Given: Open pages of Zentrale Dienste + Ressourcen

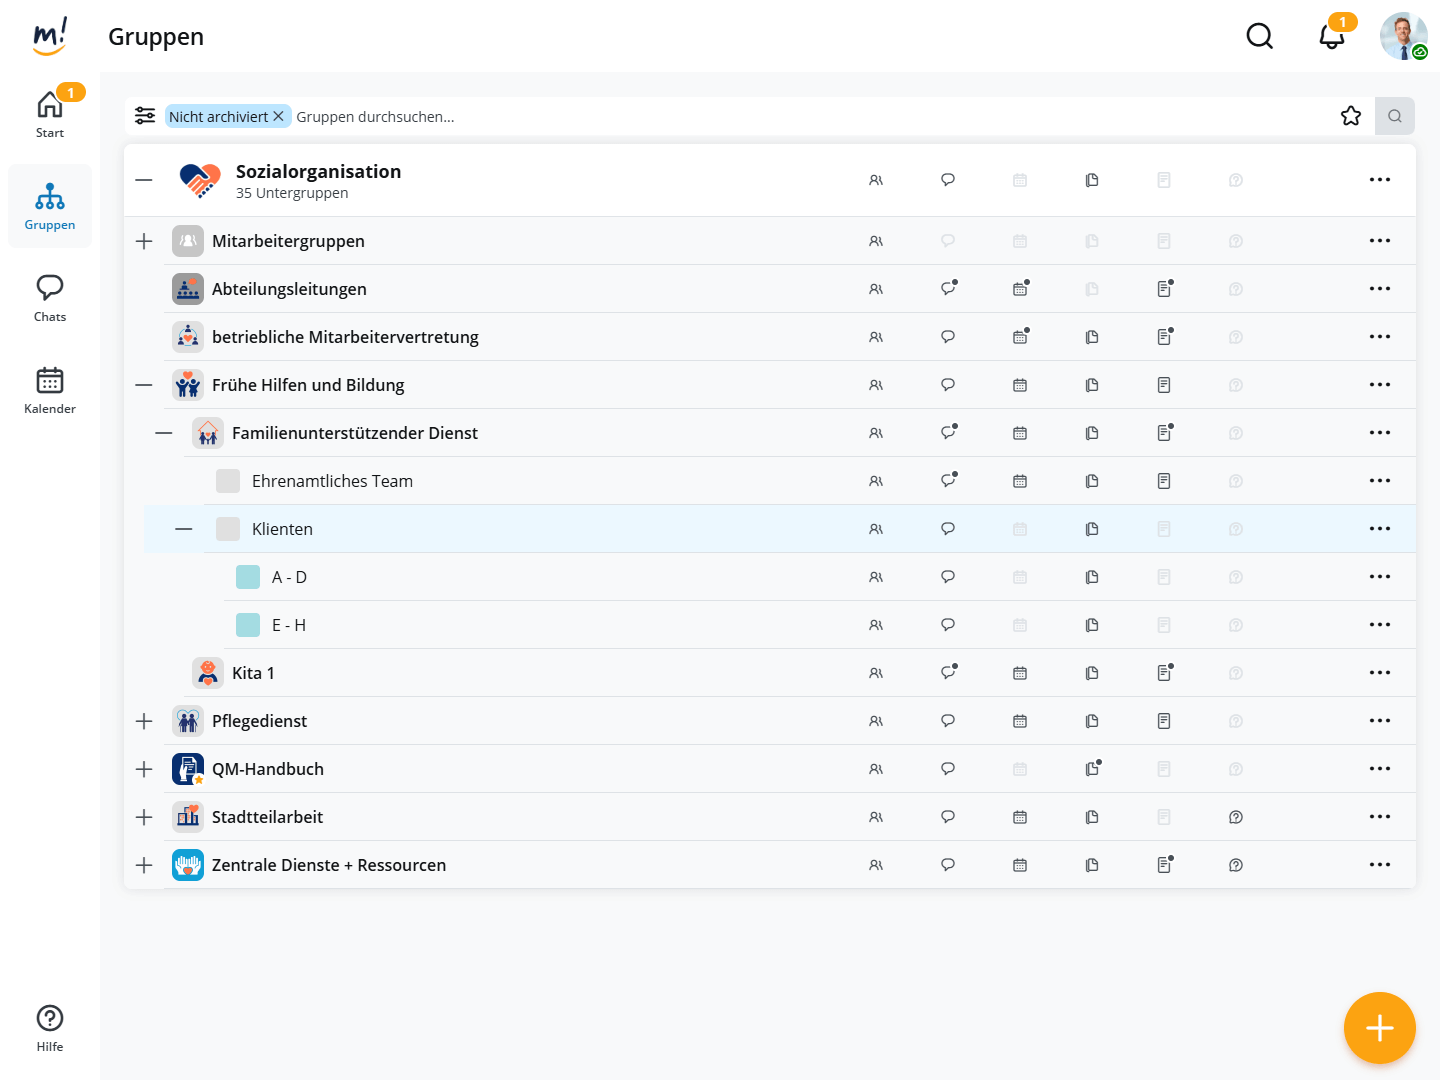Looking at the screenshot, I should pos(1164,865).
